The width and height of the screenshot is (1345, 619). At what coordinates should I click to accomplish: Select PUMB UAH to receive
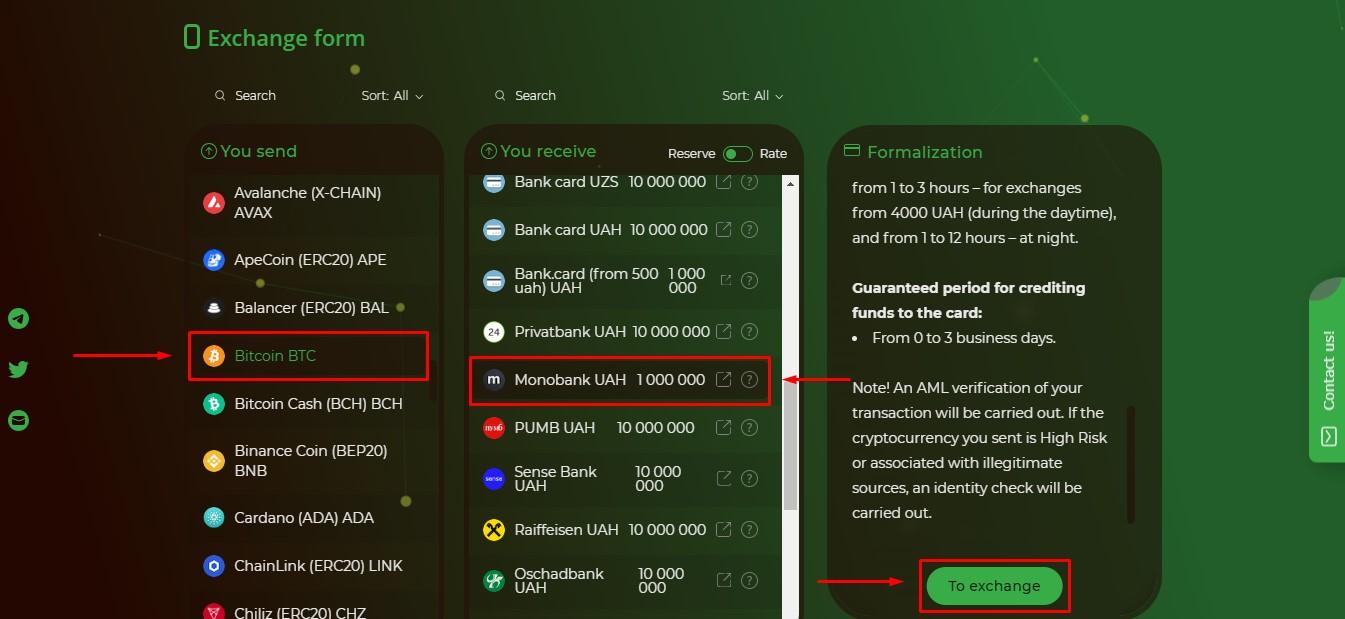click(625, 428)
